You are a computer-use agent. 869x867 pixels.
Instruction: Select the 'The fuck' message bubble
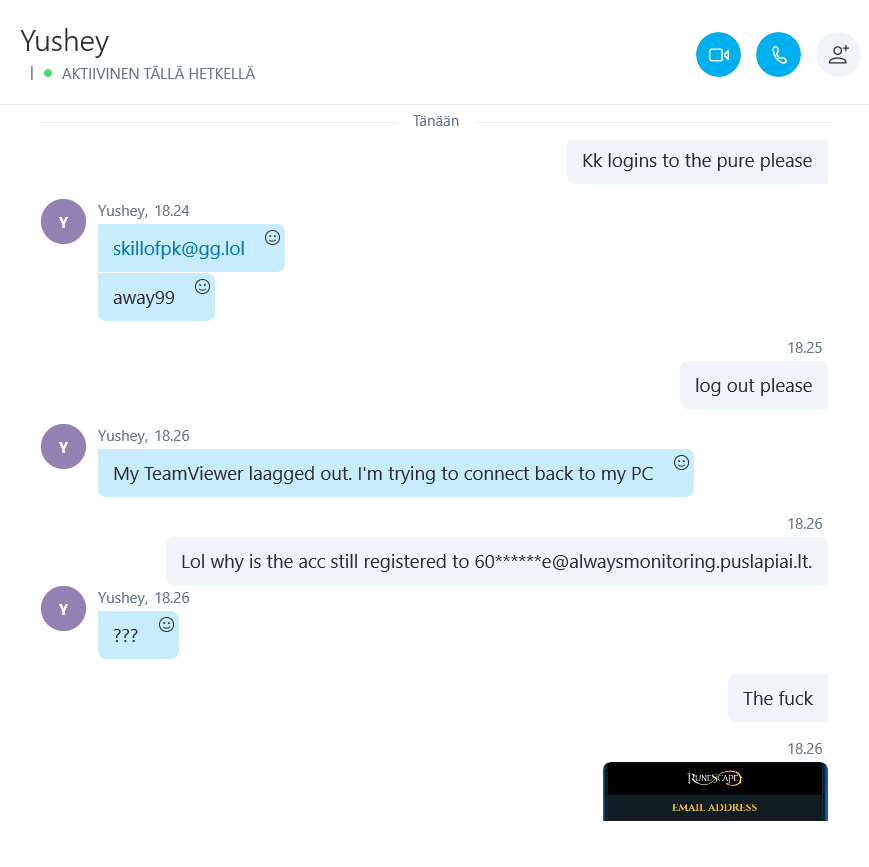tap(778, 698)
